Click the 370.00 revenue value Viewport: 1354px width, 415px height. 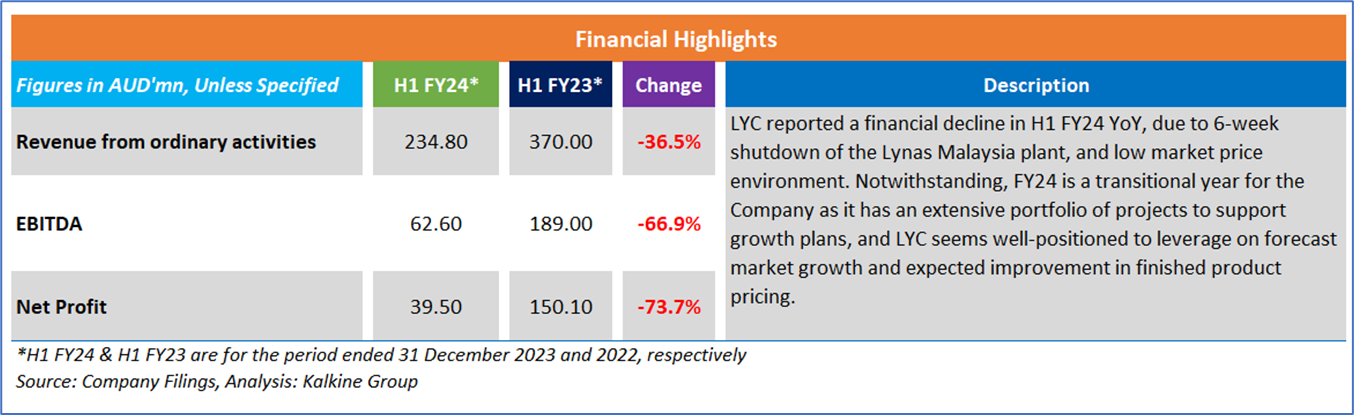pos(560,142)
